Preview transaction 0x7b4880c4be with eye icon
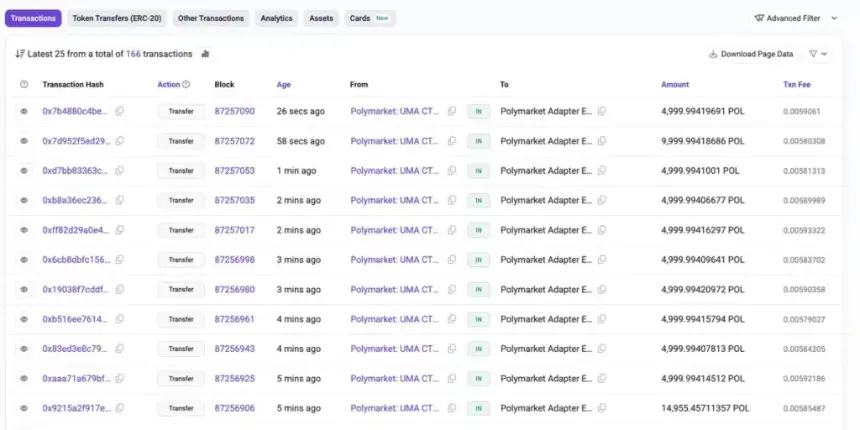This screenshot has width=860, height=430. [x=24, y=111]
